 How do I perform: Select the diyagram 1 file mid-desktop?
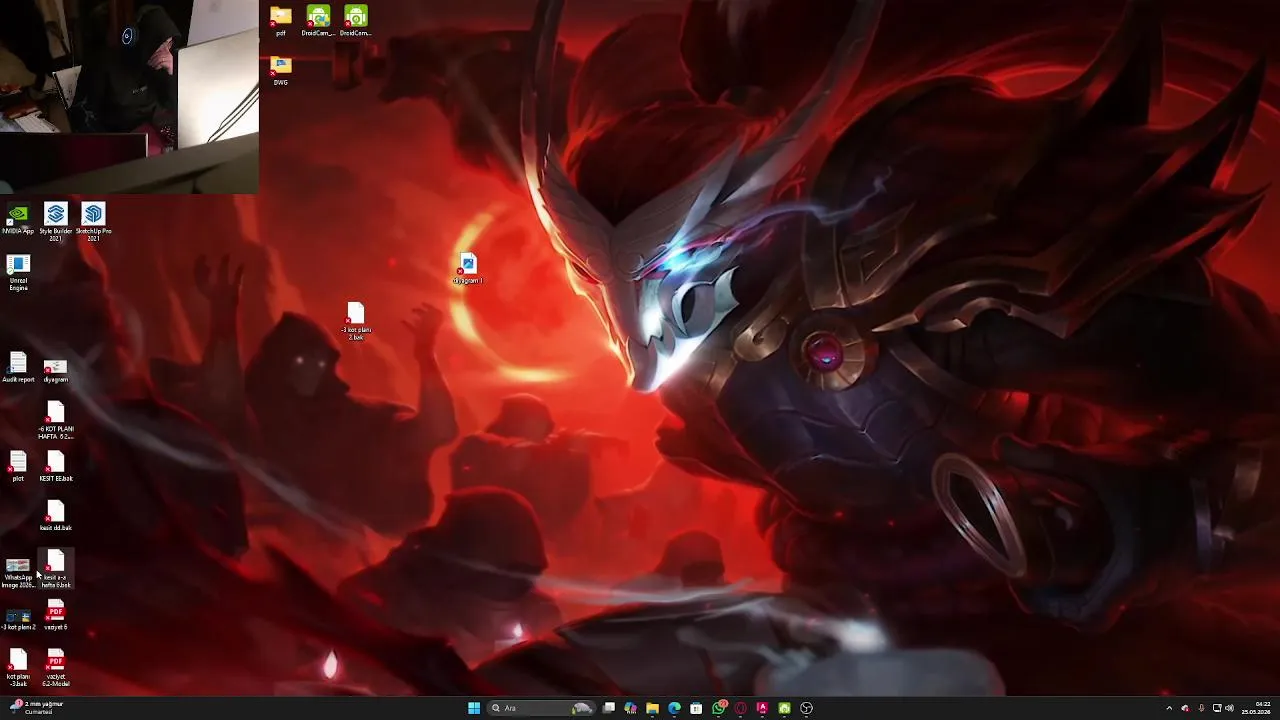click(x=467, y=269)
